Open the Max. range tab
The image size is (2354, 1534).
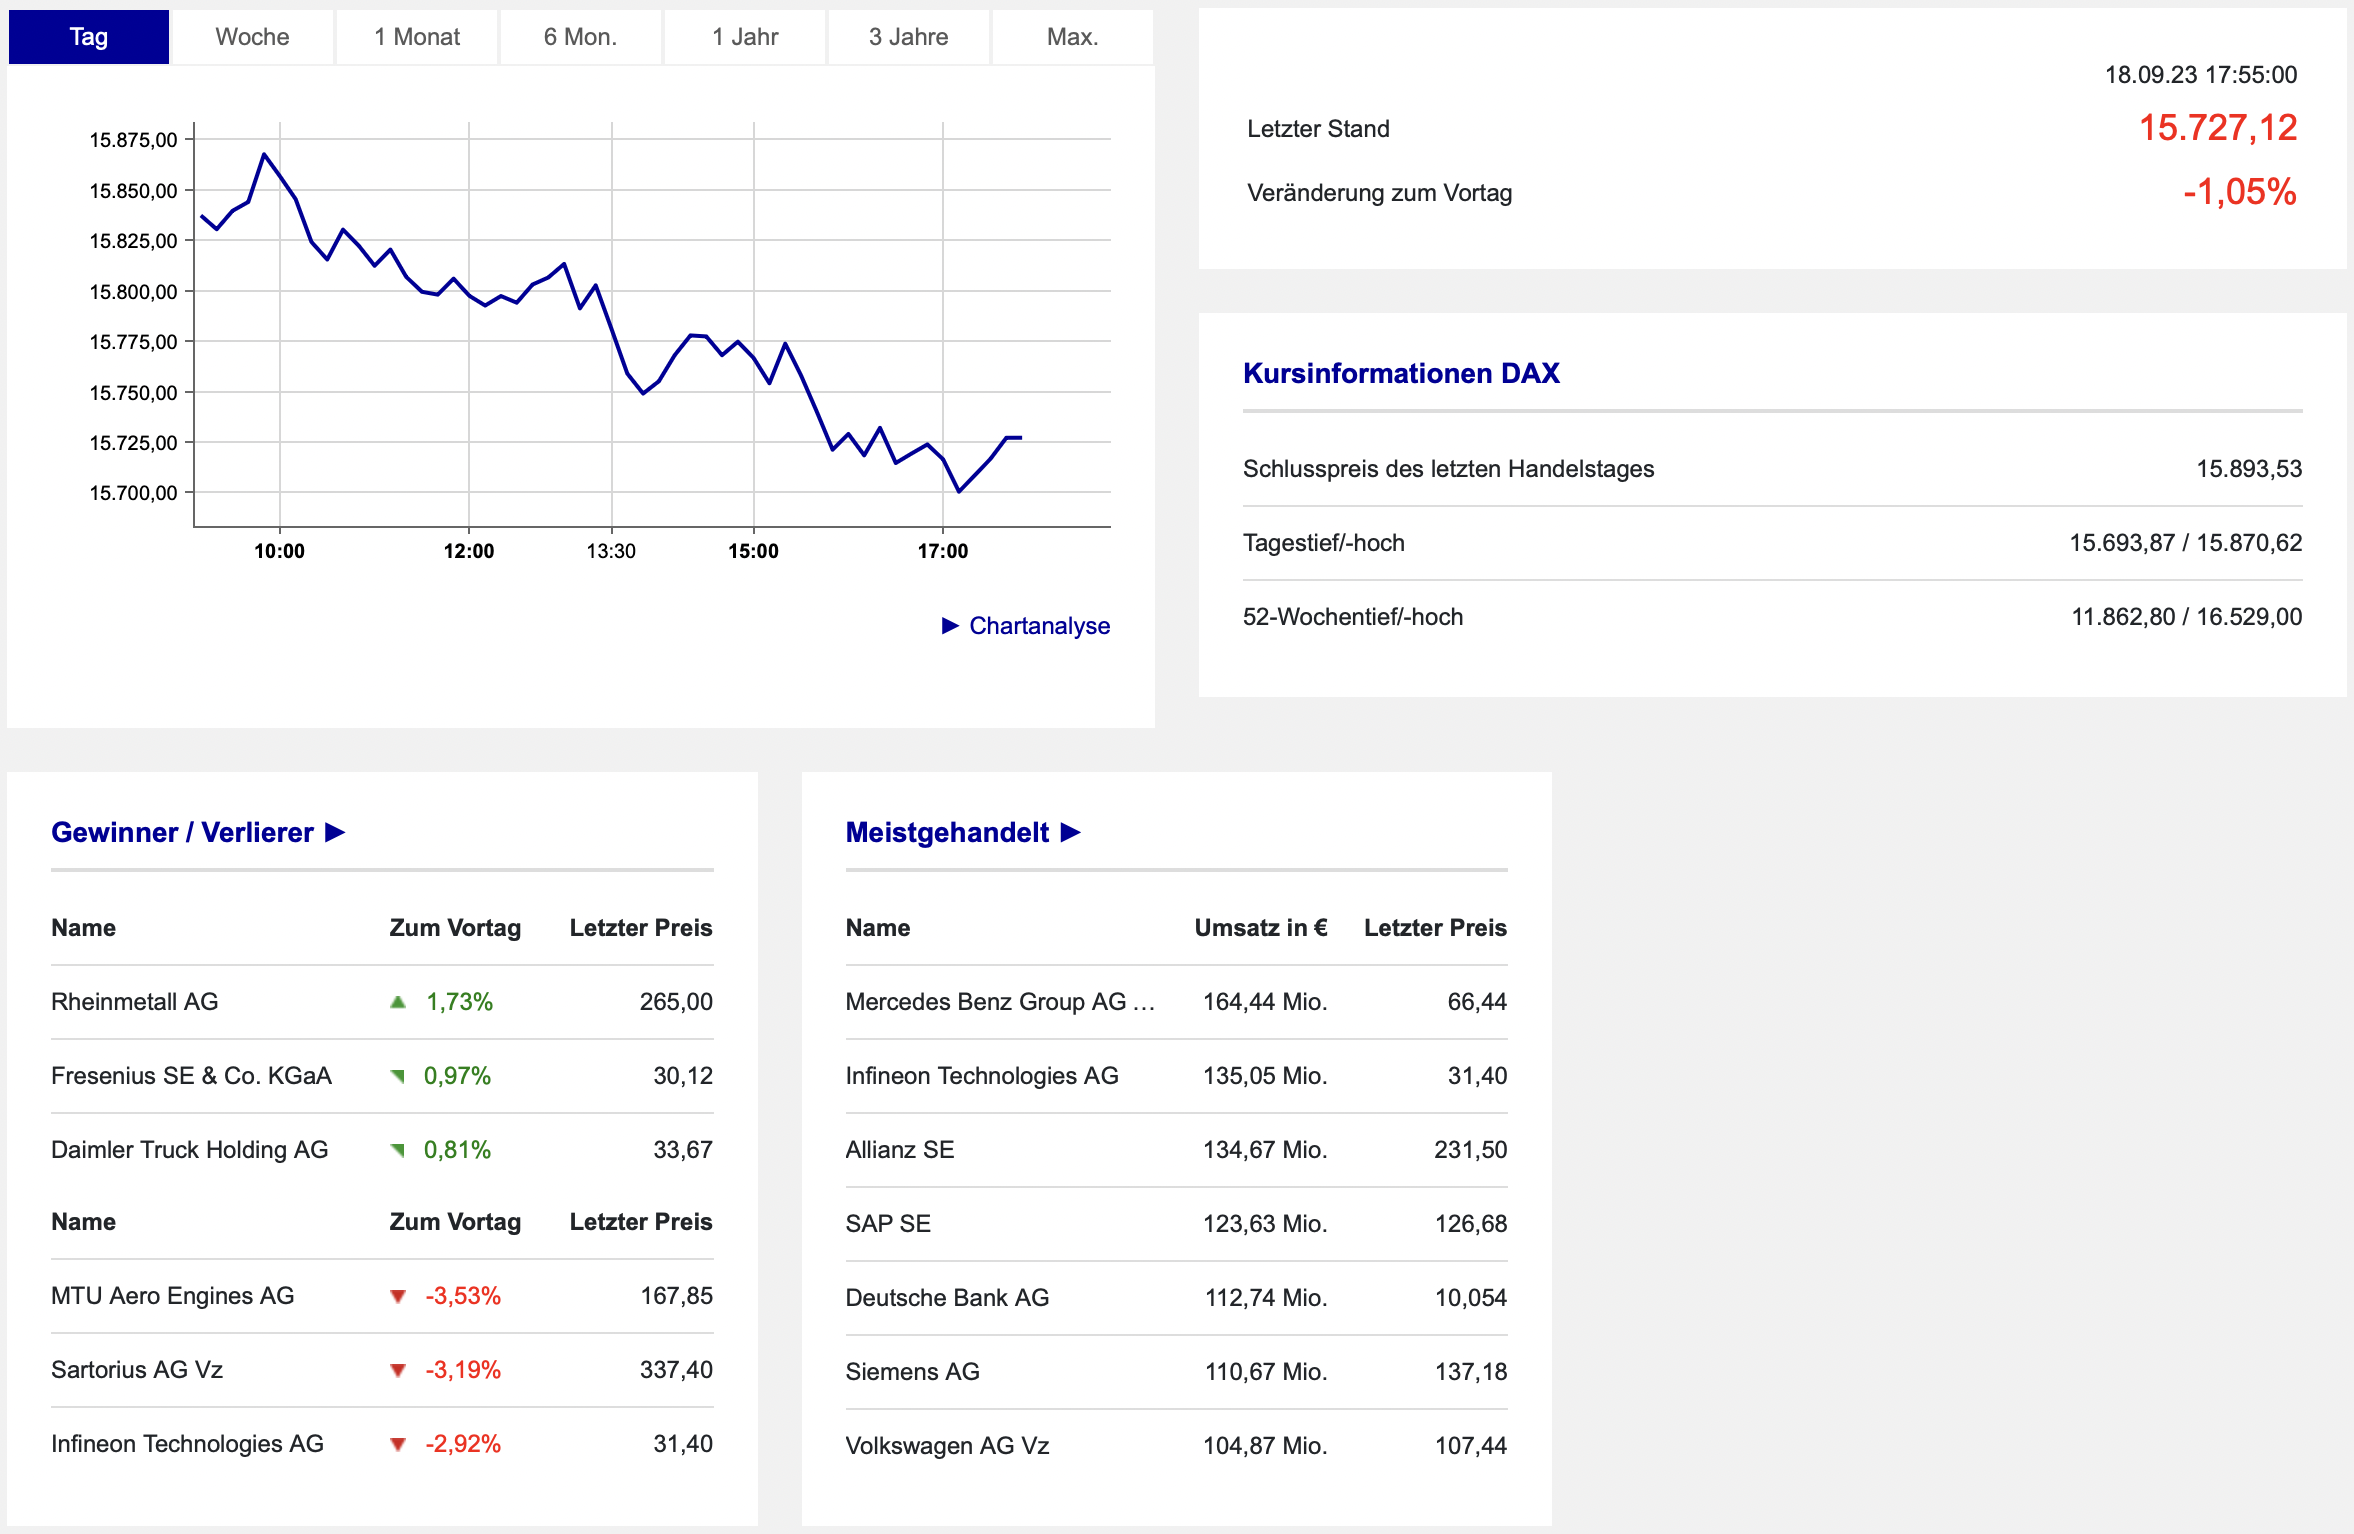point(1072,37)
